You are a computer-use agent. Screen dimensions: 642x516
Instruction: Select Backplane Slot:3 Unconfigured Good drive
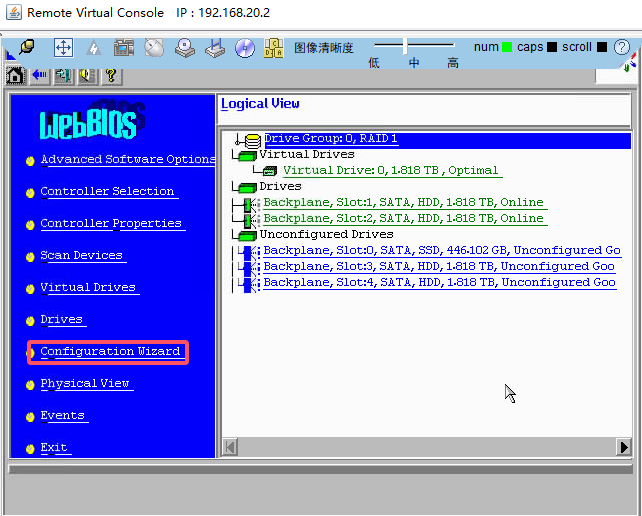pos(439,266)
